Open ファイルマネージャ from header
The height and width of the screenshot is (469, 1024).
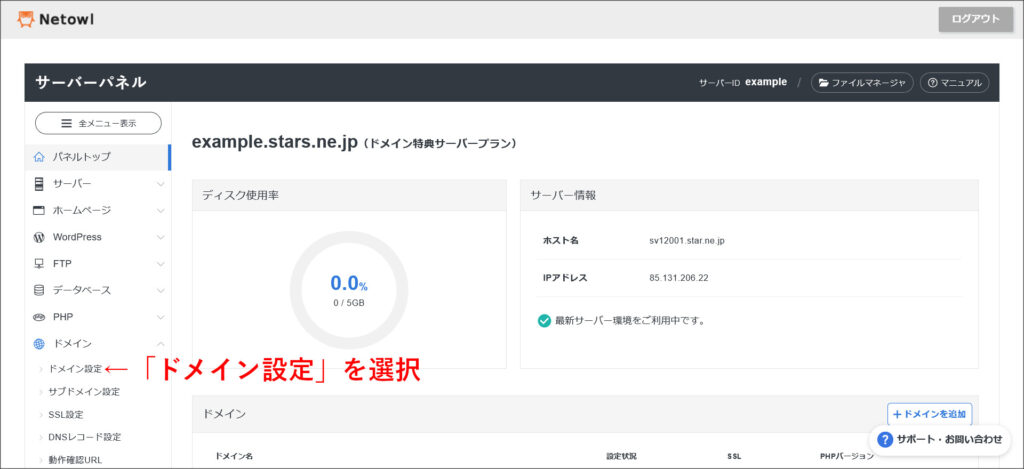pyautogui.click(x=862, y=83)
